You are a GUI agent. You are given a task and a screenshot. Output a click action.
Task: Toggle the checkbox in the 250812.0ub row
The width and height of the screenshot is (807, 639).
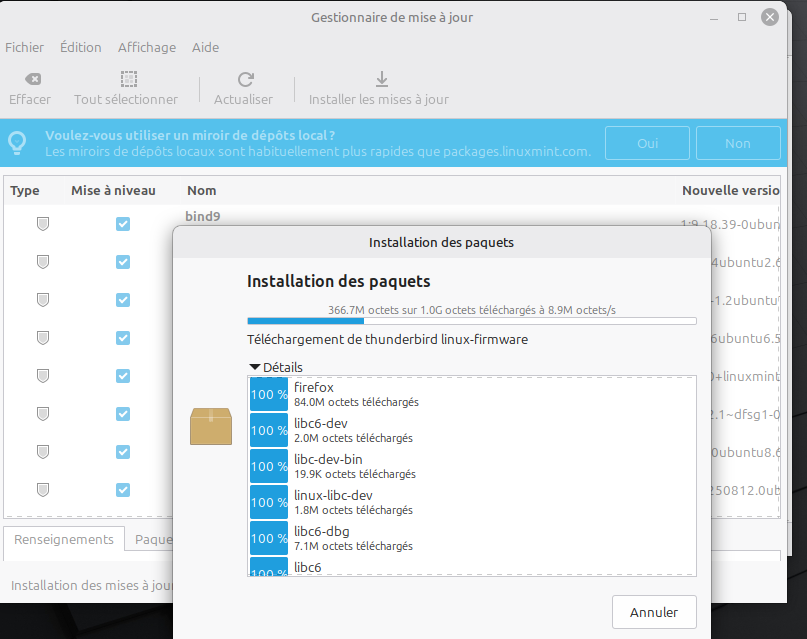[x=122, y=490]
